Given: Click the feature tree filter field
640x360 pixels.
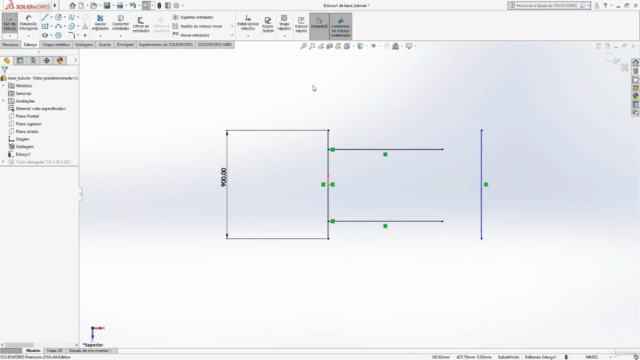Looking at the screenshot, I should 40,70.
